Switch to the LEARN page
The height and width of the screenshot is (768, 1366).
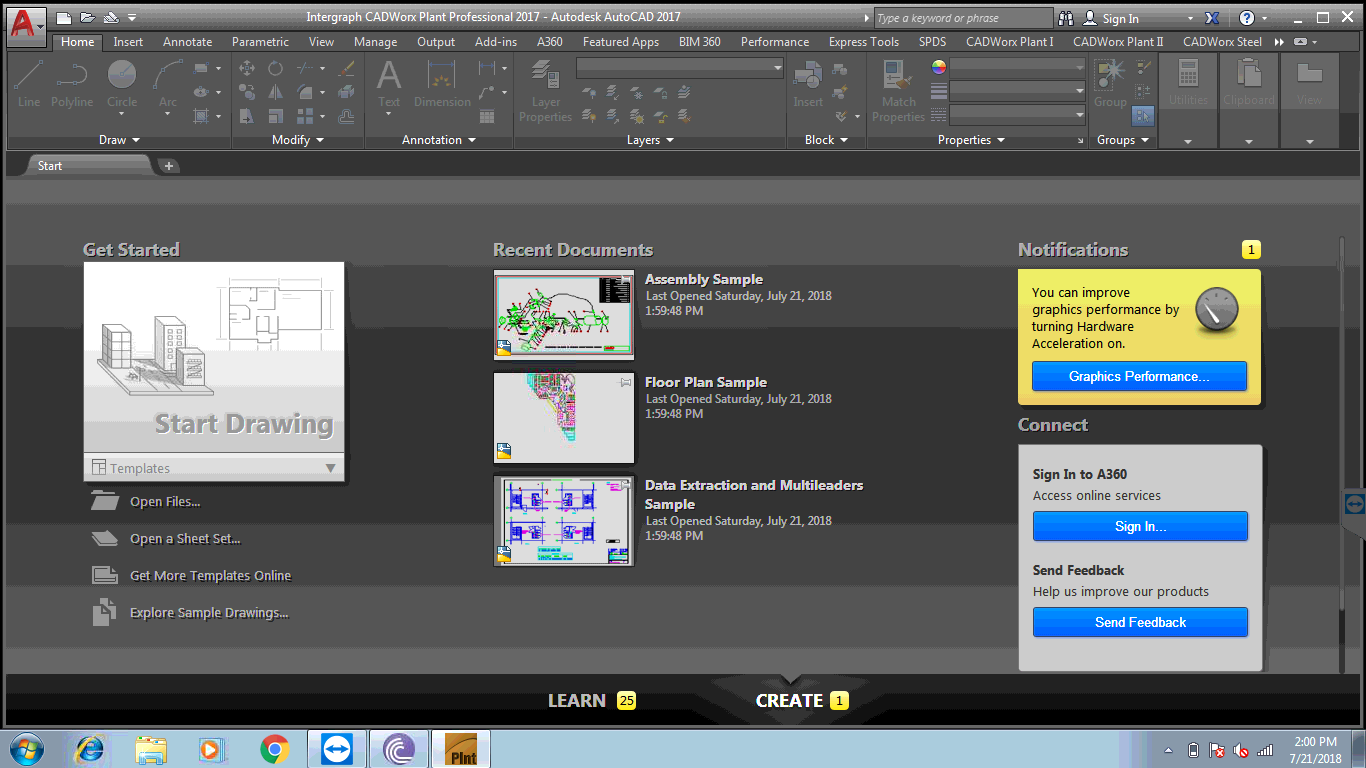(577, 701)
